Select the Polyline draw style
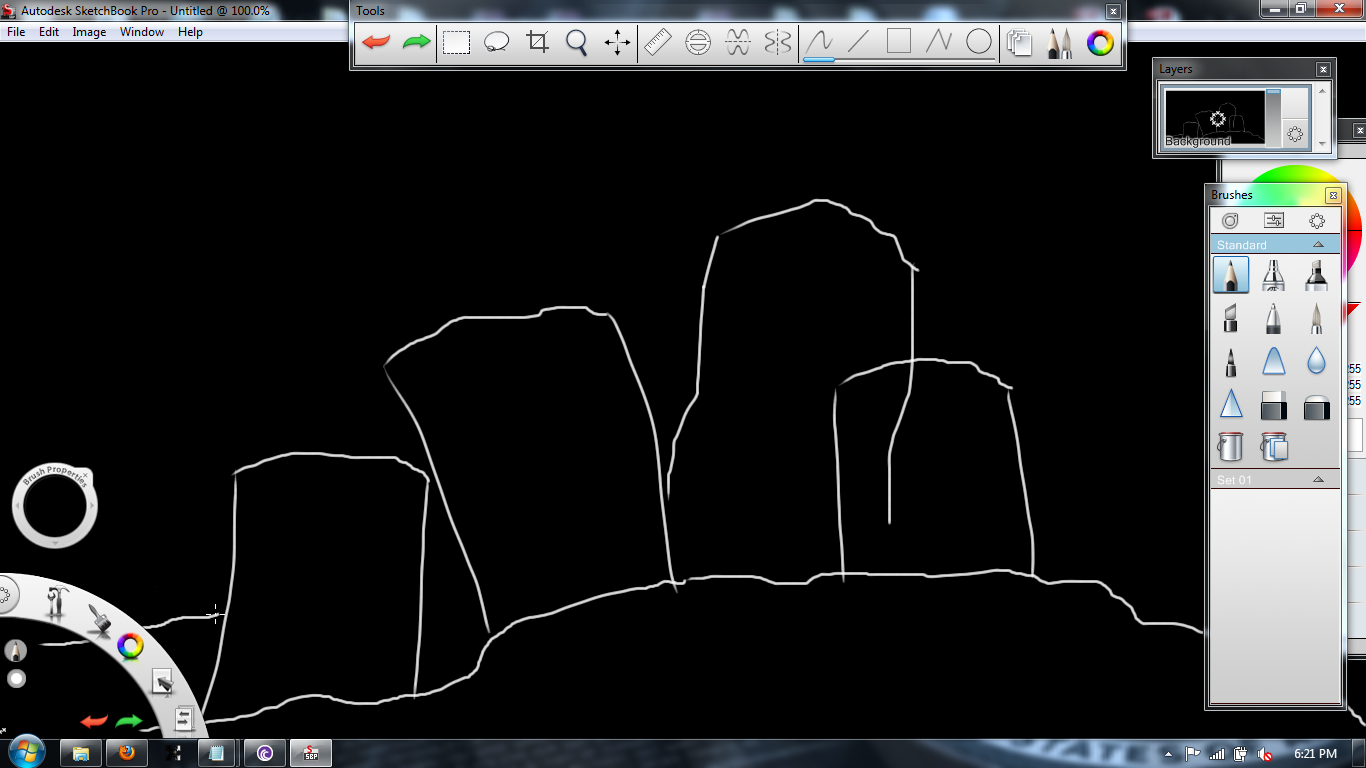The image size is (1366, 768). (939, 43)
